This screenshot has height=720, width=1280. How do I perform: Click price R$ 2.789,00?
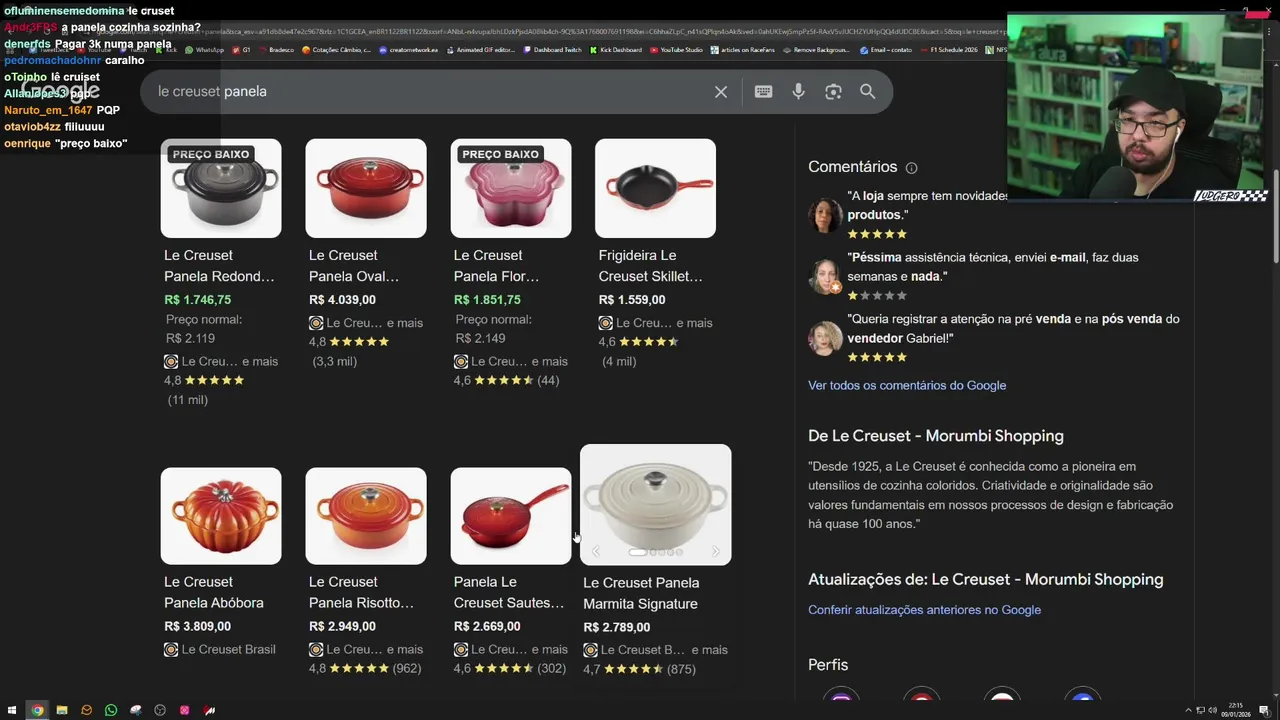617,628
